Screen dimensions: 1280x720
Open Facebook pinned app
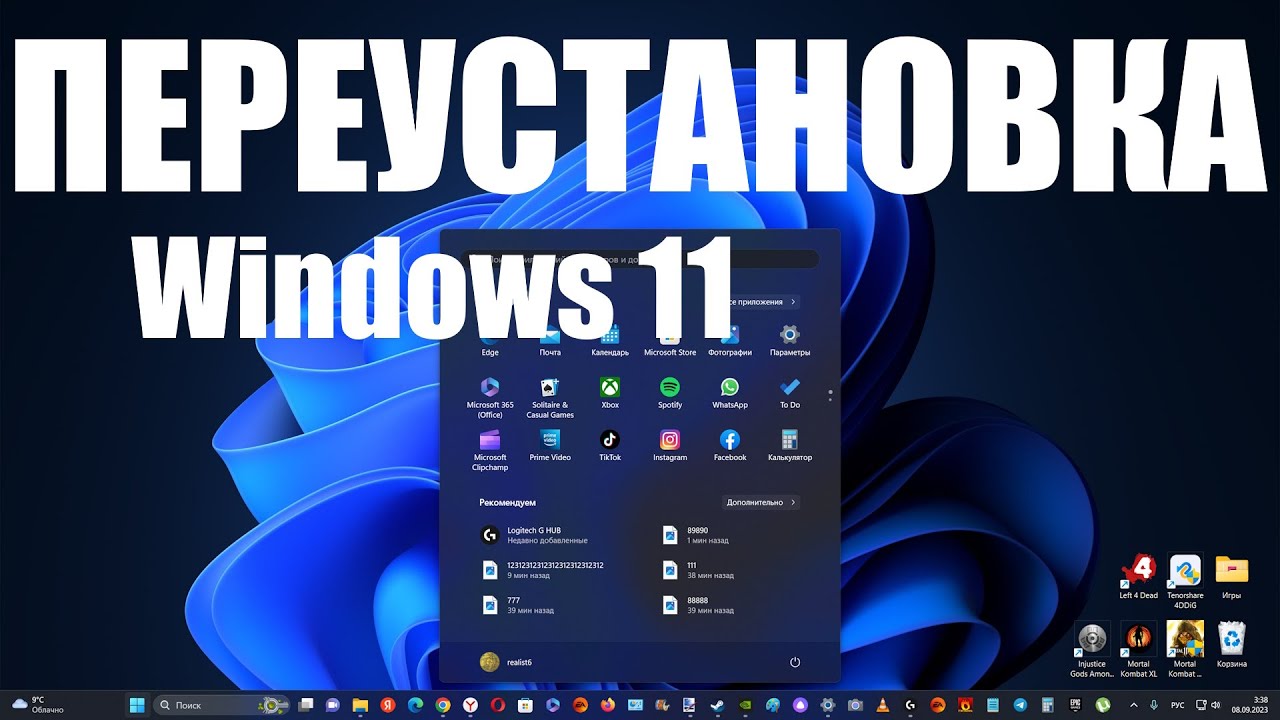(730, 445)
